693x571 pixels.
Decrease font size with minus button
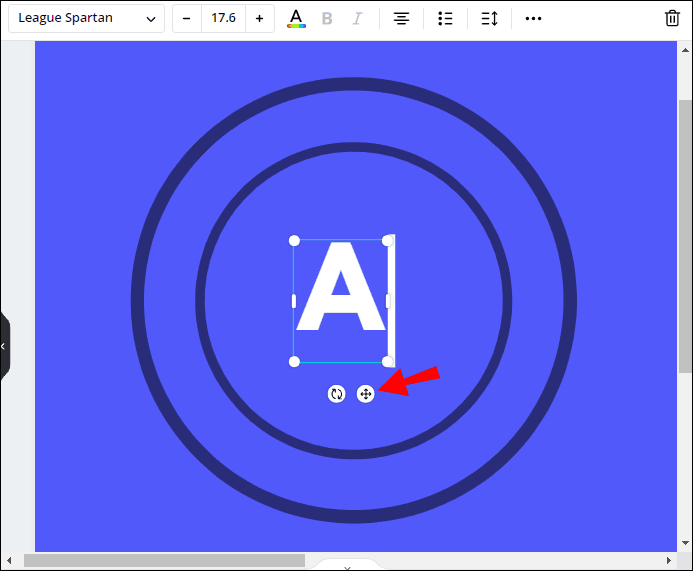coord(187,19)
